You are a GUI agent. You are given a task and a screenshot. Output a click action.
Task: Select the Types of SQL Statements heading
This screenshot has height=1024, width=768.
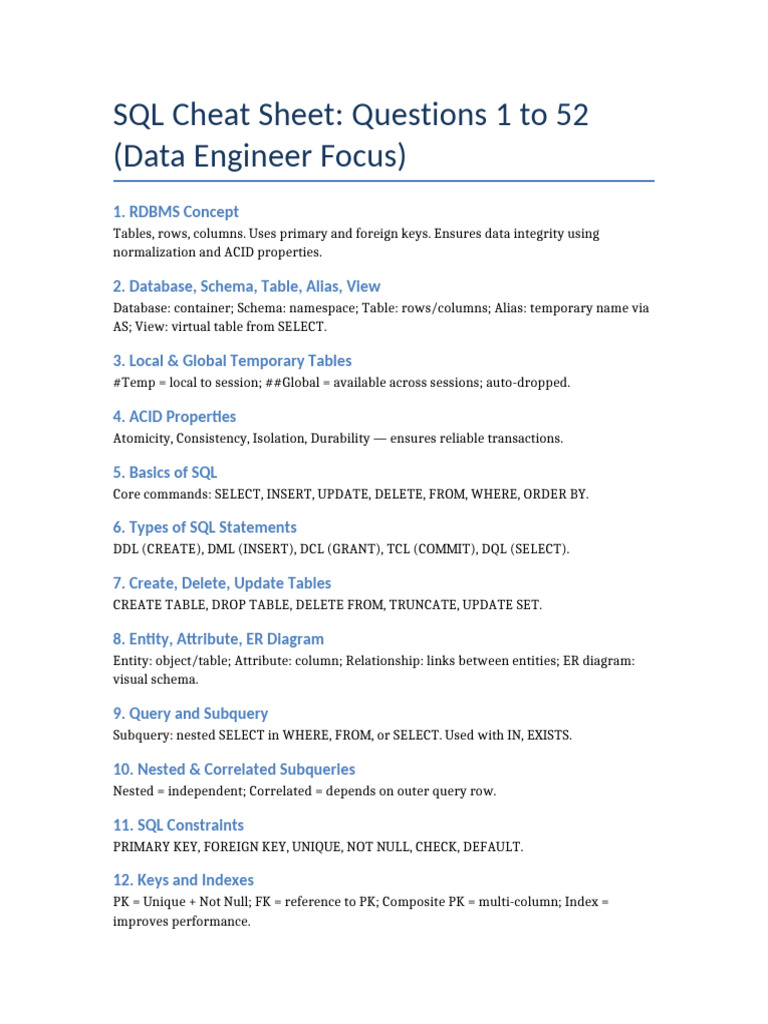click(204, 527)
